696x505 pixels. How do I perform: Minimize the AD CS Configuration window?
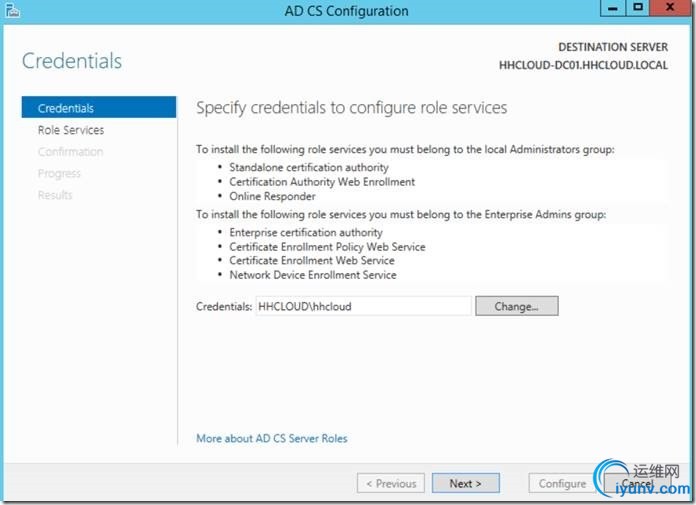point(610,9)
